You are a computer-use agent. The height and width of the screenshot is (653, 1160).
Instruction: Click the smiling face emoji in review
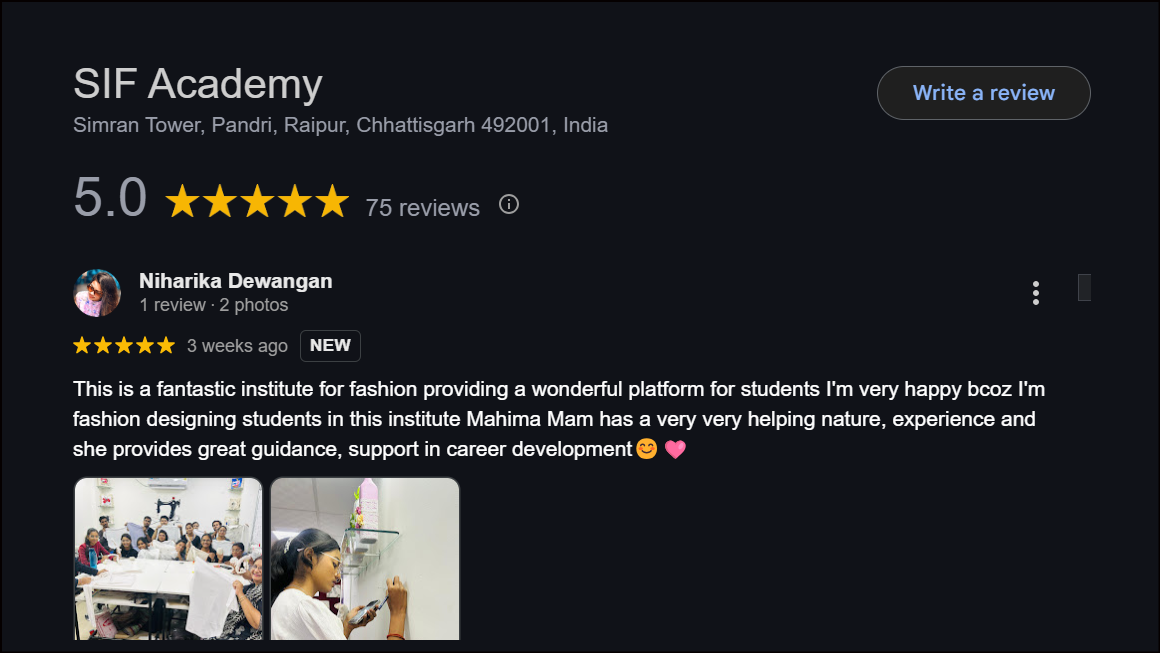pyautogui.click(x=647, y=449)
